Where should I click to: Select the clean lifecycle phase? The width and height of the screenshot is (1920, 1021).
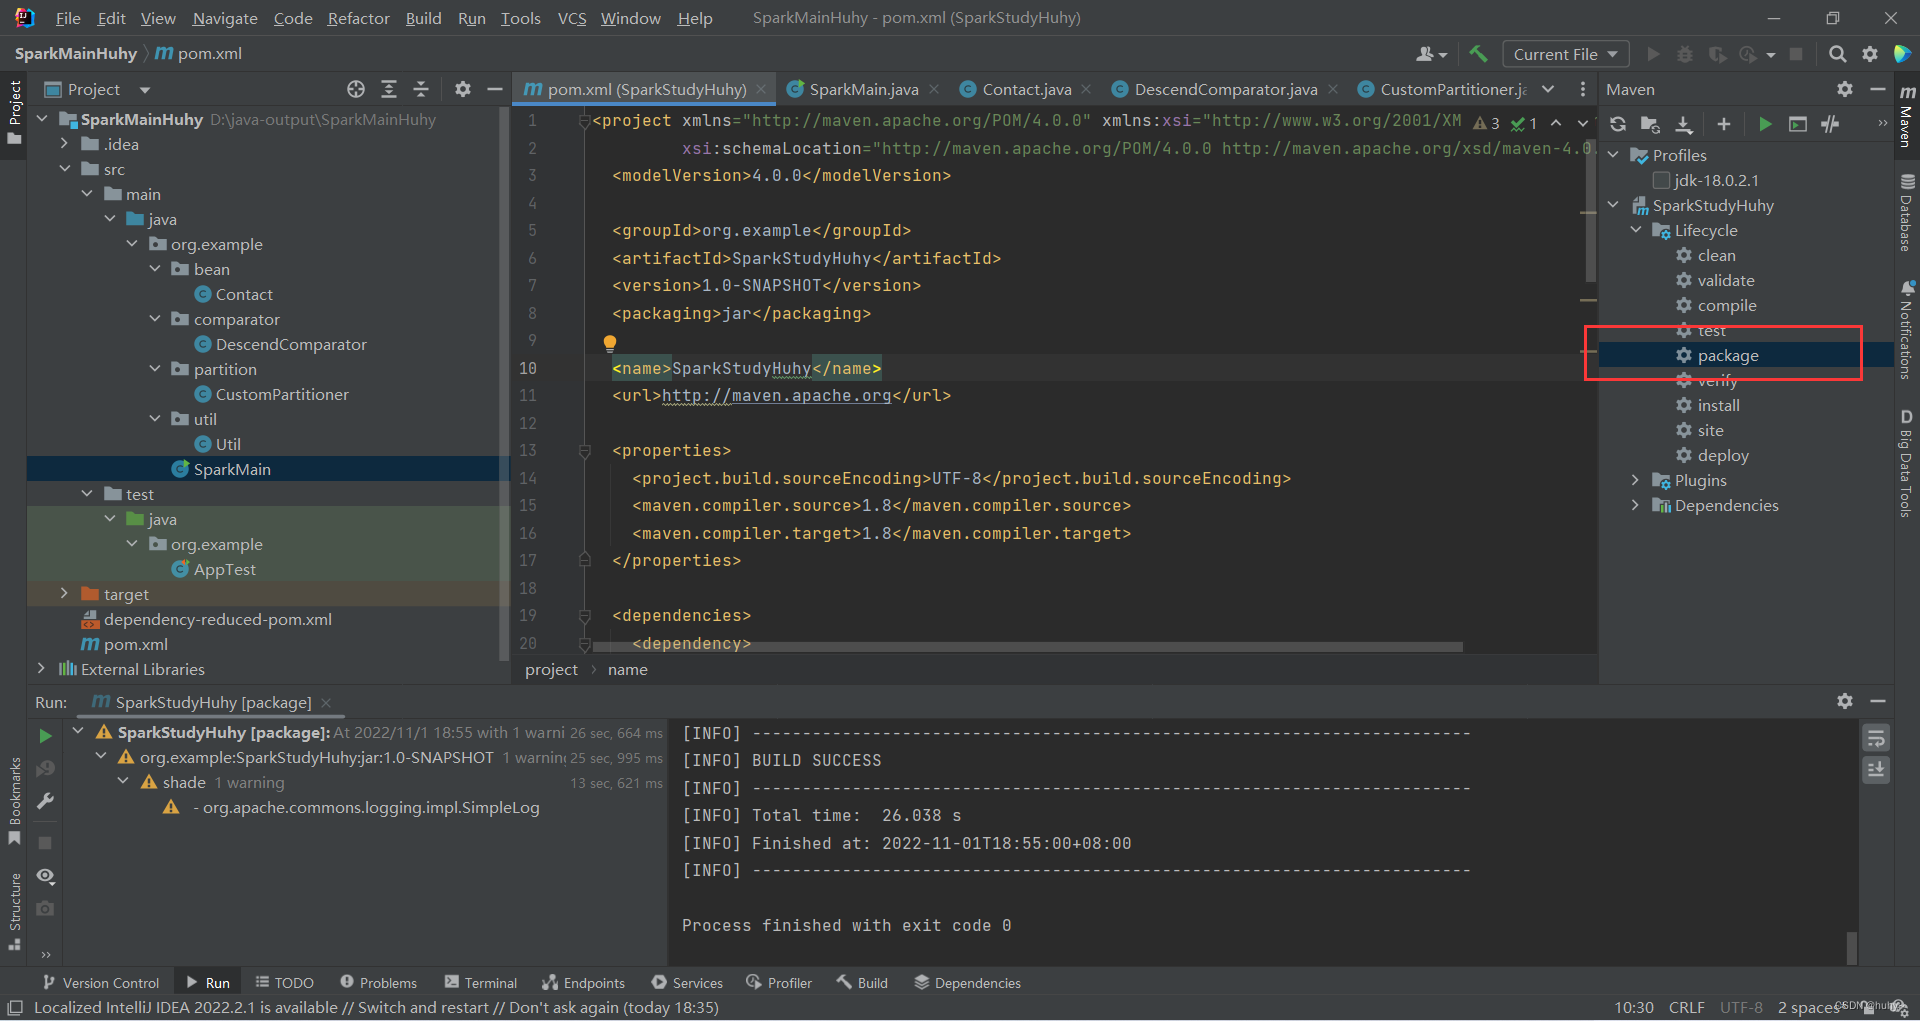[1716, 255]
